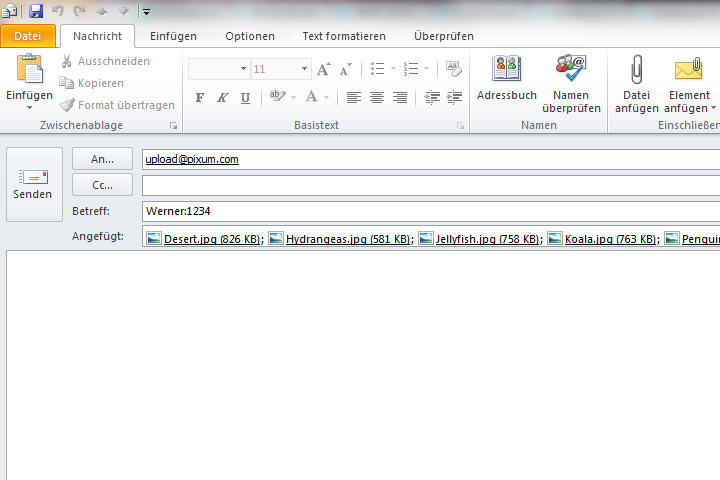Apply font color with A icon

(x=311, y=96)
